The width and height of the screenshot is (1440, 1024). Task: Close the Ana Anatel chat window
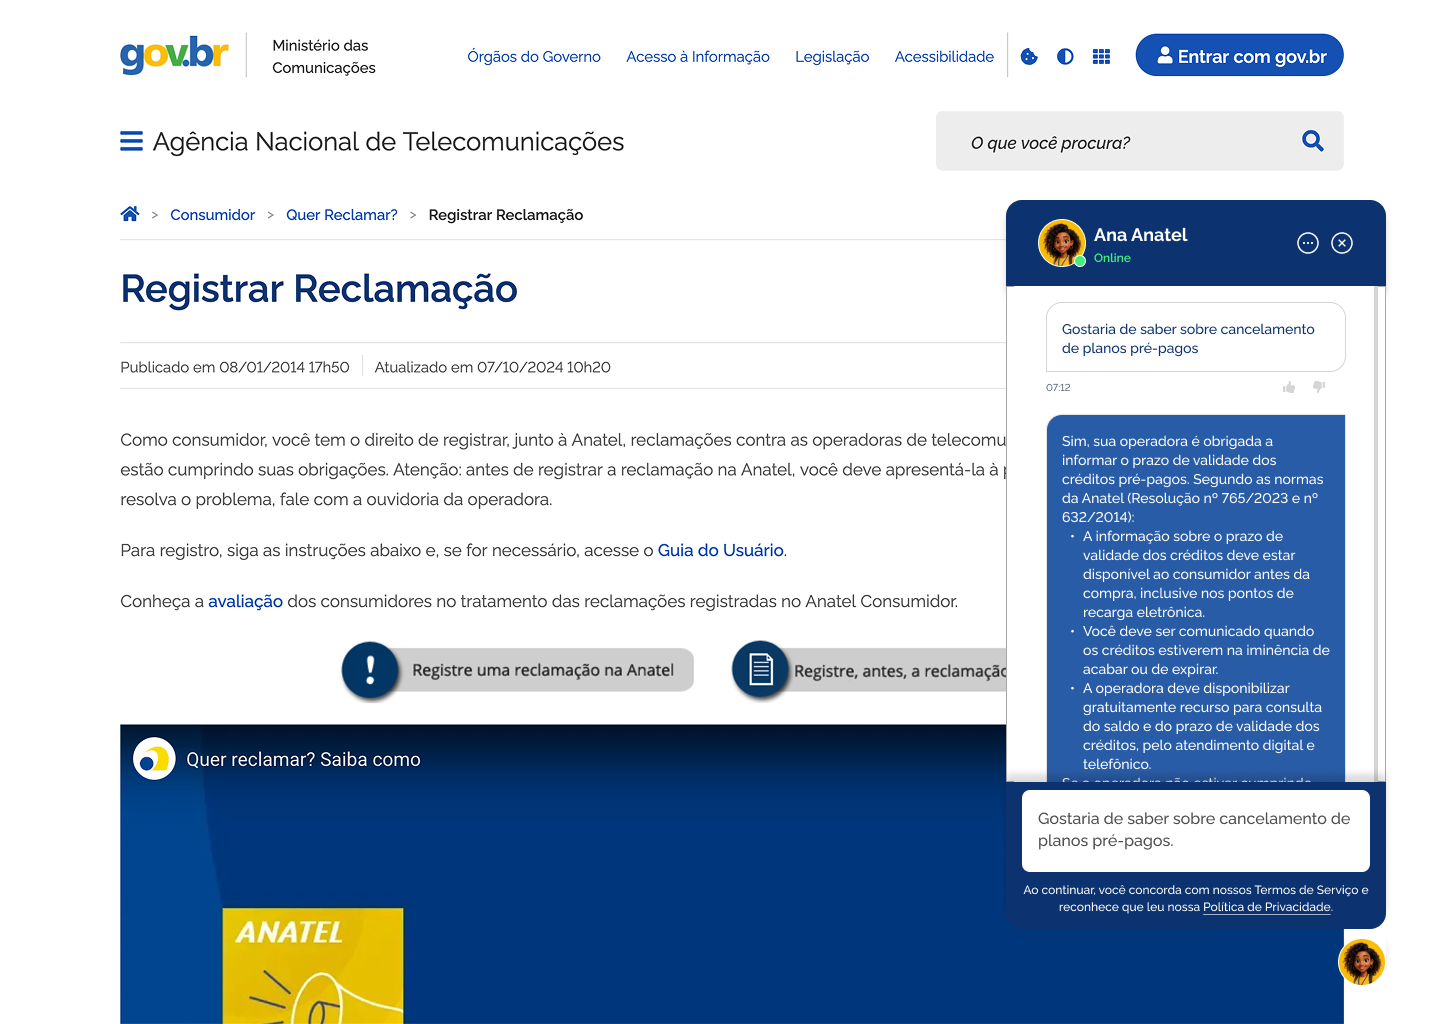tap(1342, 243)
